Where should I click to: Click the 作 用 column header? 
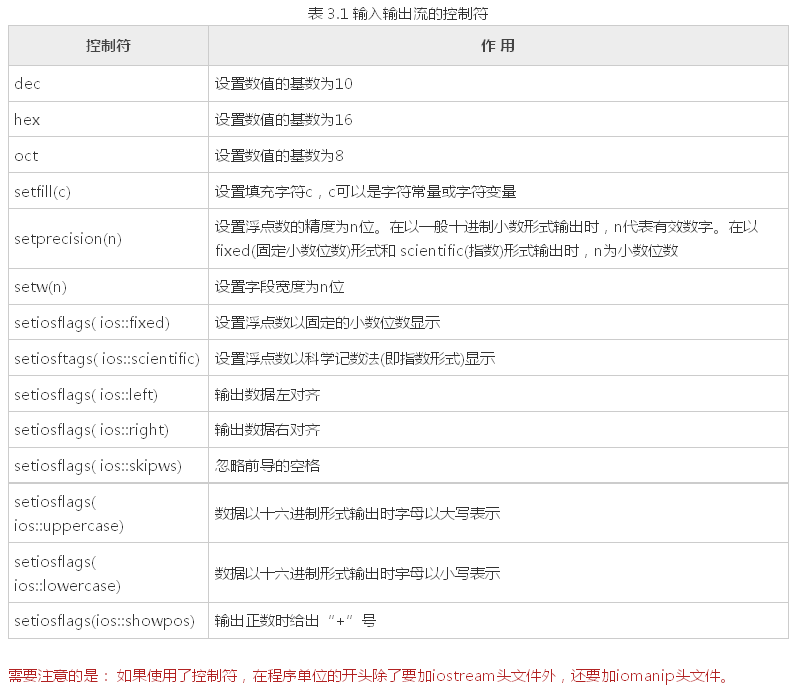pyautogui.click(x=497, y=46)
